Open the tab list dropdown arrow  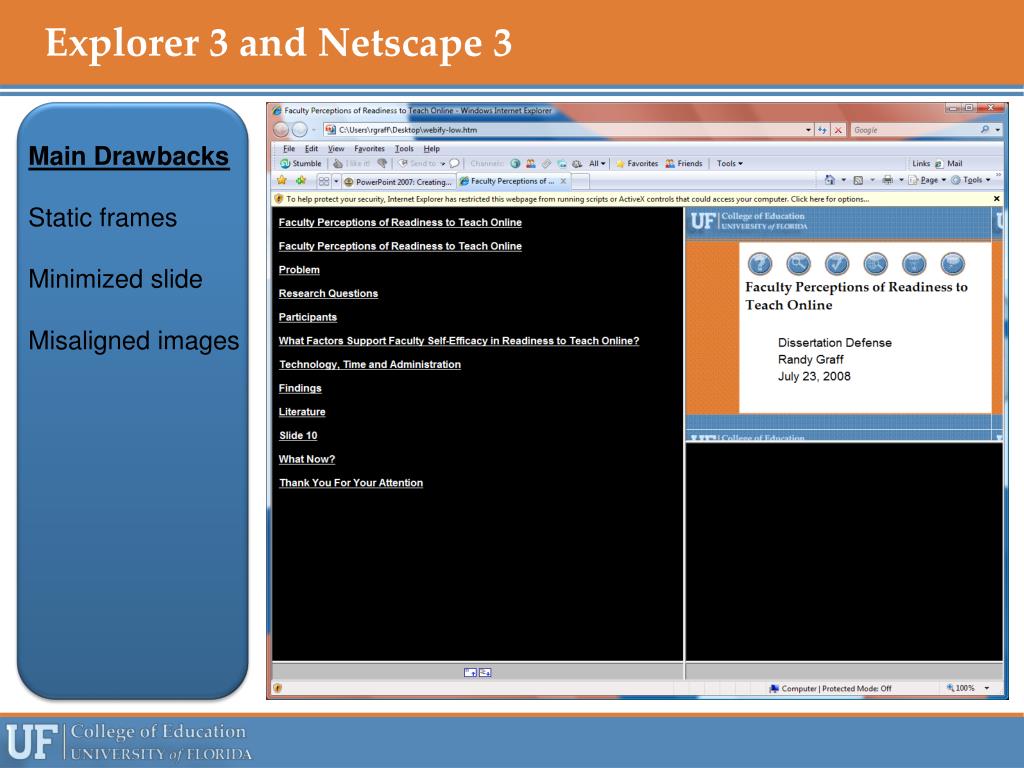click(x=336, y=181)
